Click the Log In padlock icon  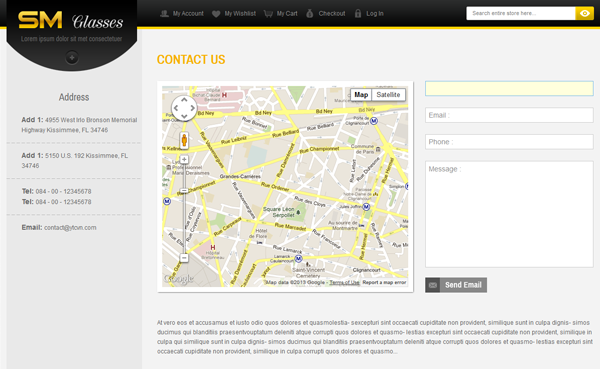(358, 14)
